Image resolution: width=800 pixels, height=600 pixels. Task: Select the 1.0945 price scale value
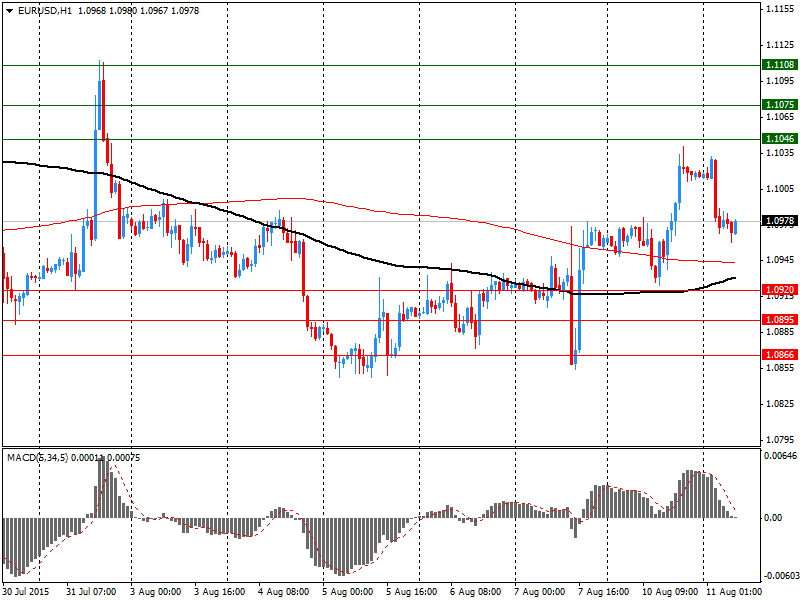coord(781,260)
